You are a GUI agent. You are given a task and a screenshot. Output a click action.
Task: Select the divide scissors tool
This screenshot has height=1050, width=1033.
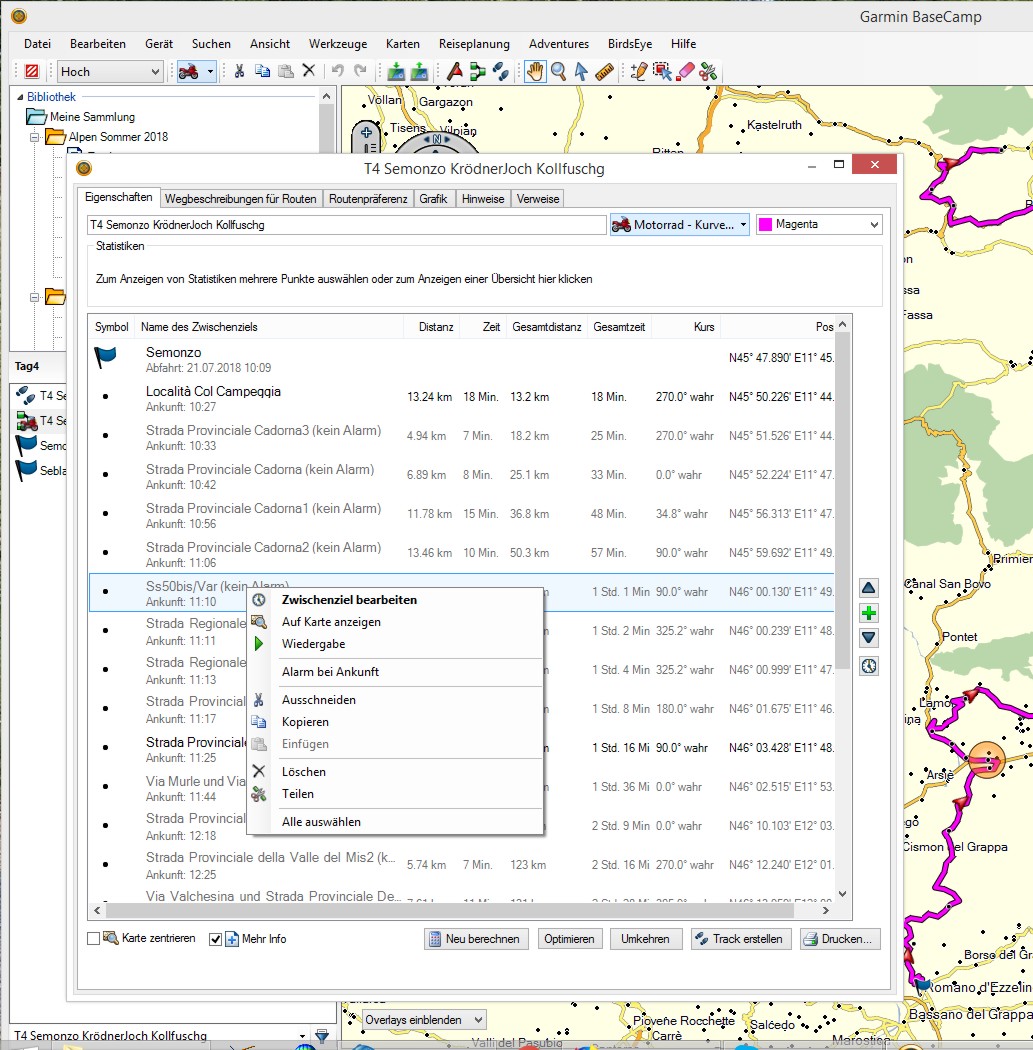(x=708, y=71)
